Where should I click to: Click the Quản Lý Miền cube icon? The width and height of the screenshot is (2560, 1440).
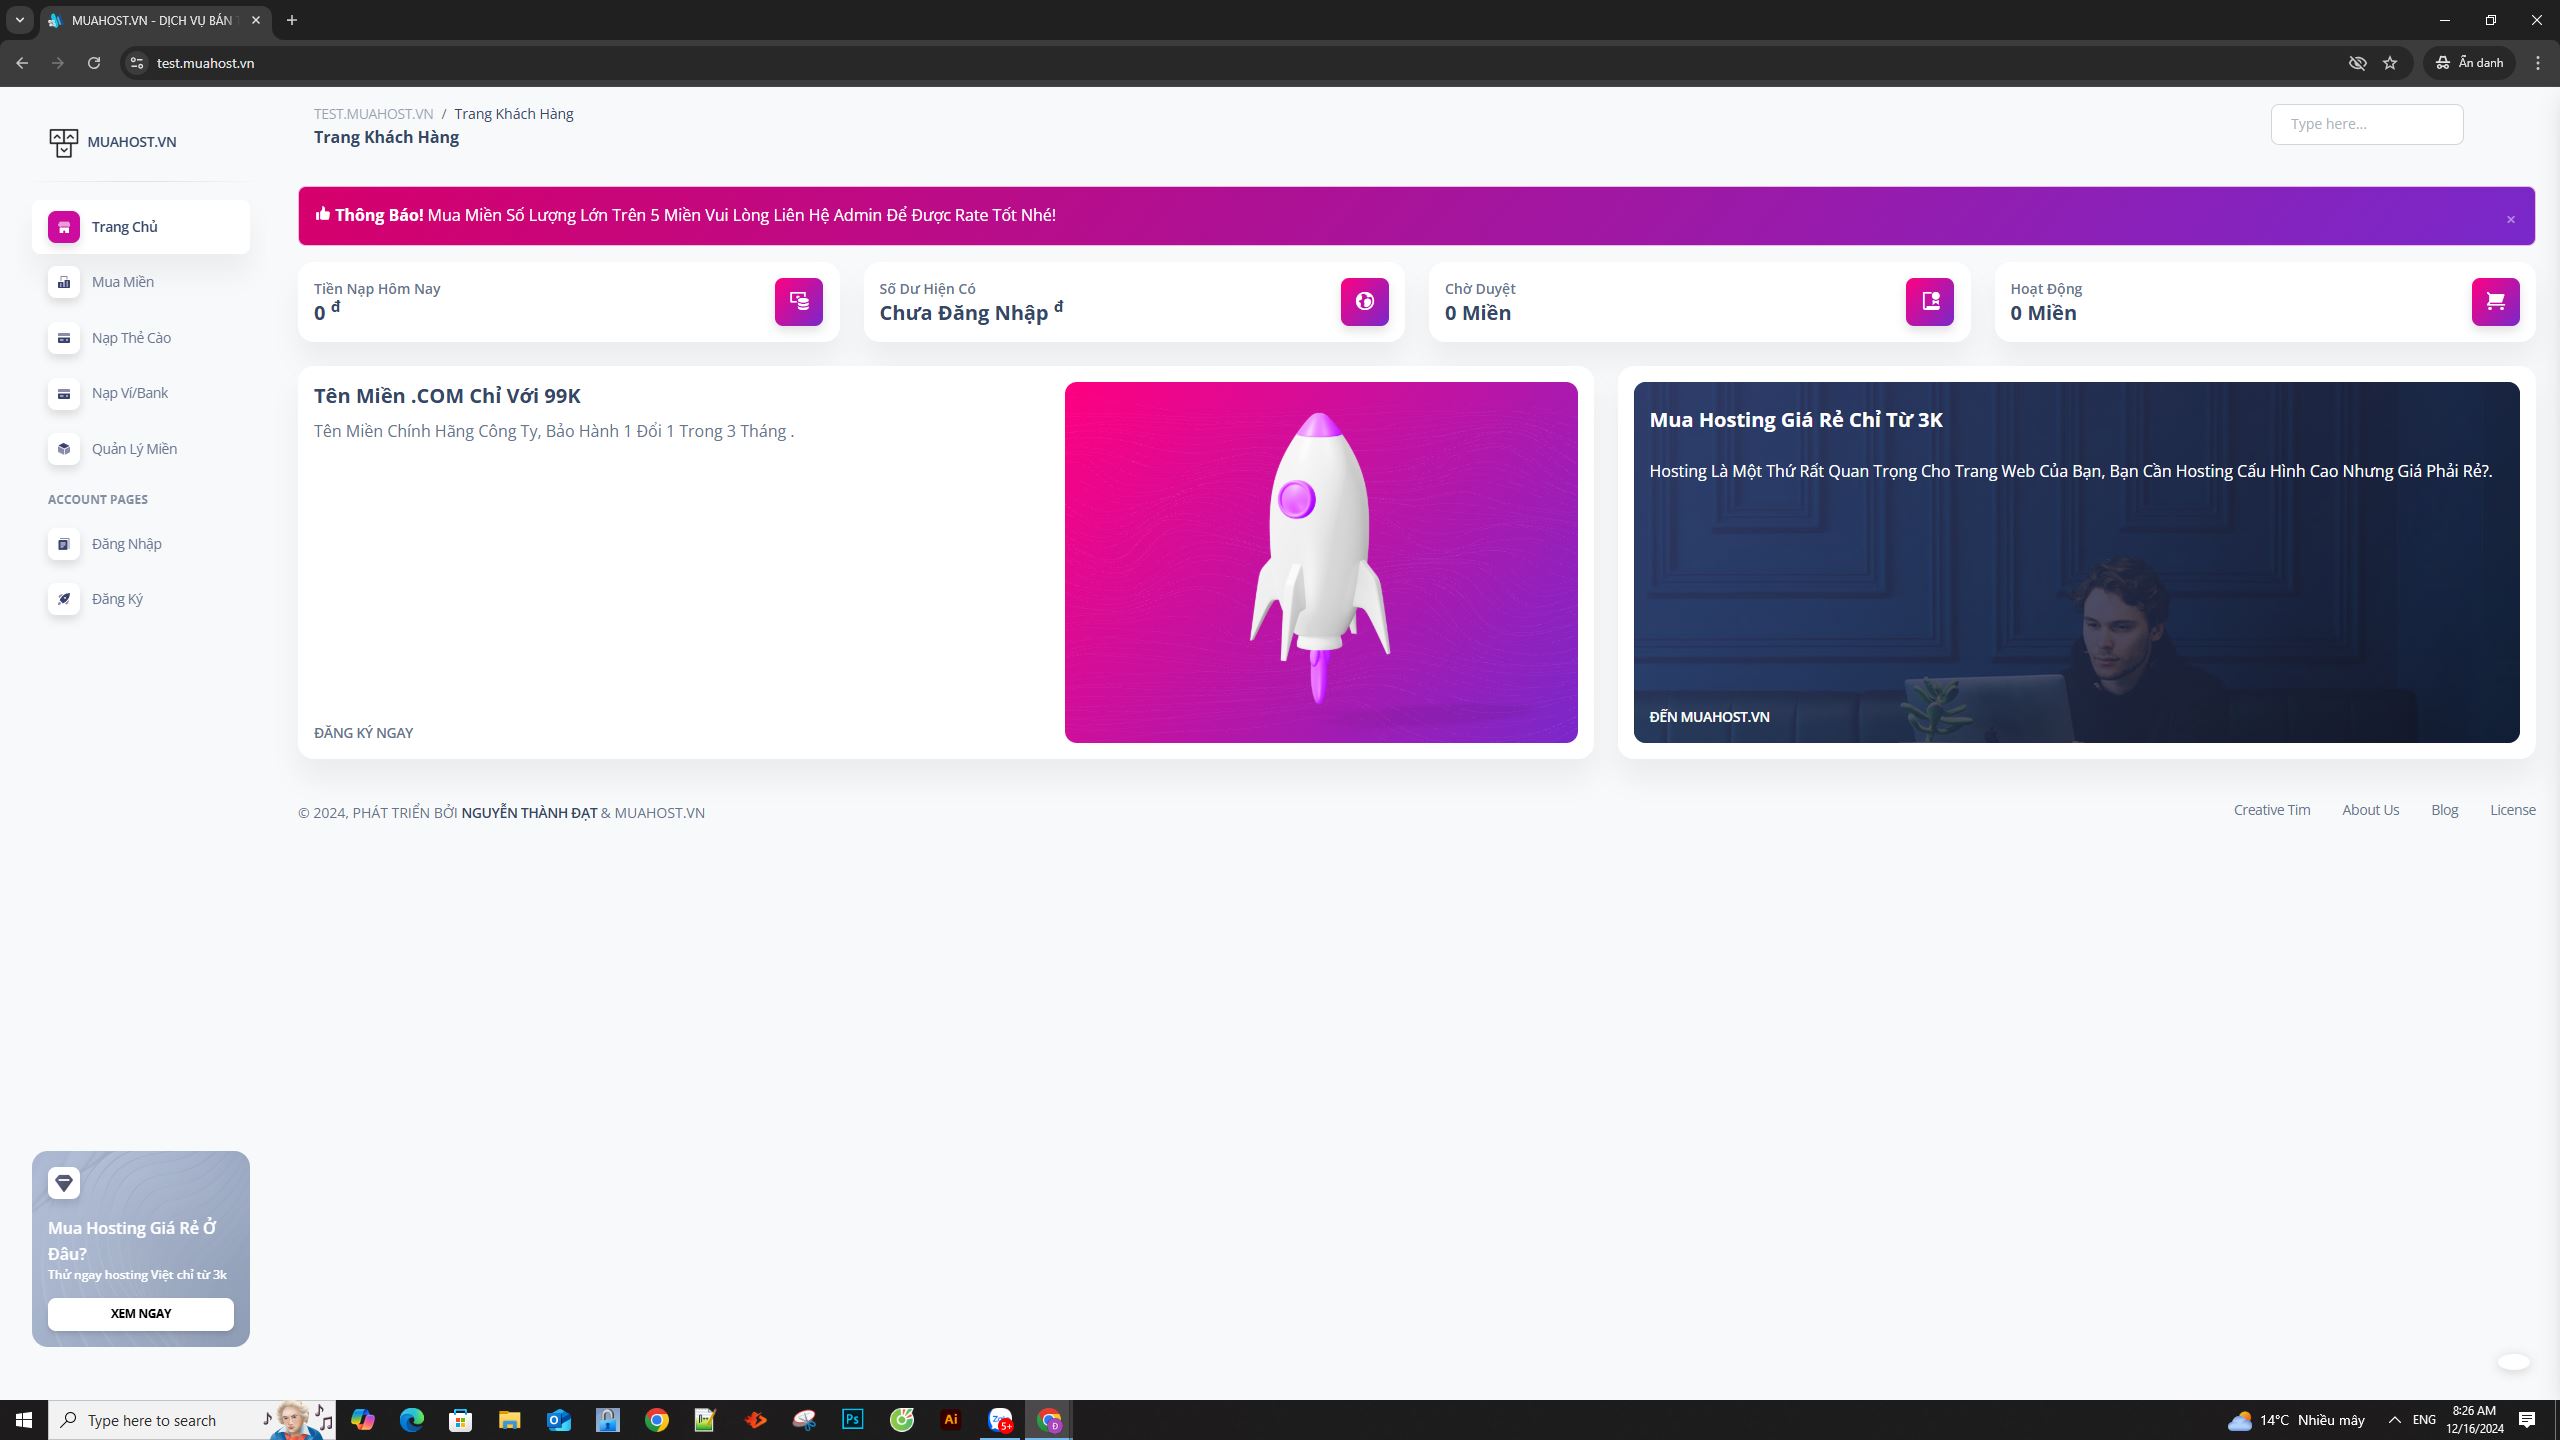(x=64, y=449)
